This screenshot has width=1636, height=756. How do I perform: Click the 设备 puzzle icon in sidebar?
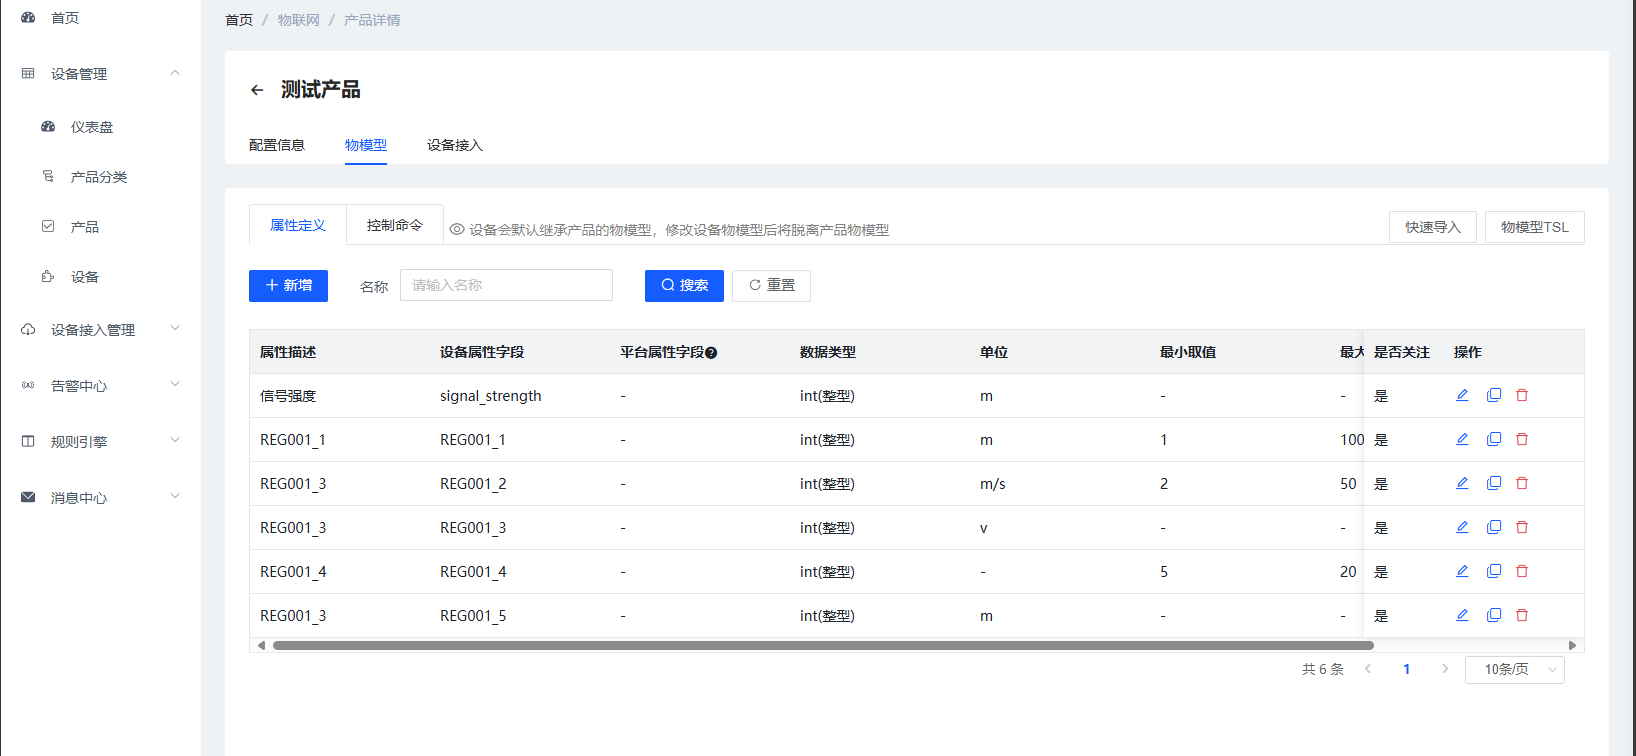48,277
